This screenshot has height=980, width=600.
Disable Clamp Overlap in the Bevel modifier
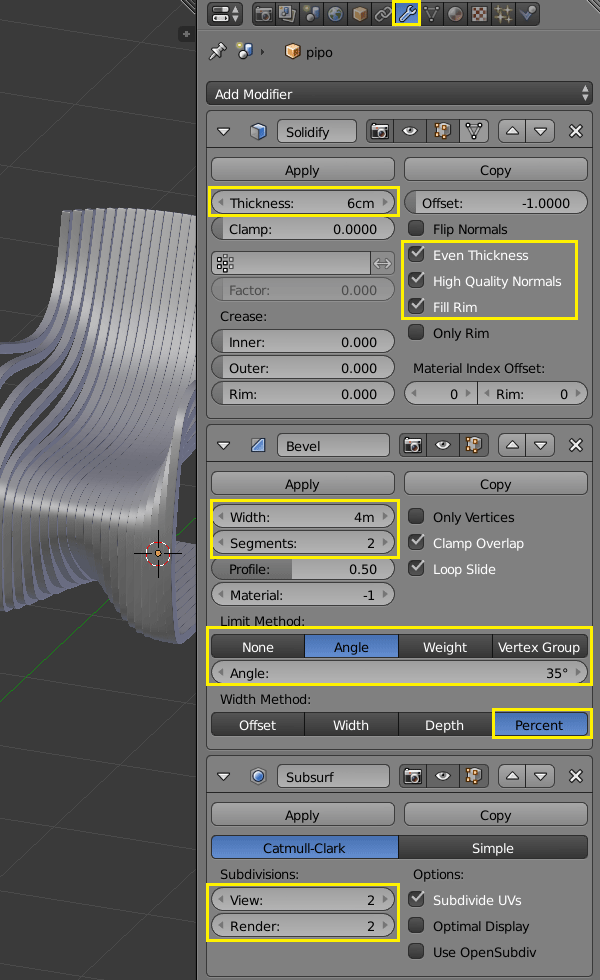pos(416,543)
